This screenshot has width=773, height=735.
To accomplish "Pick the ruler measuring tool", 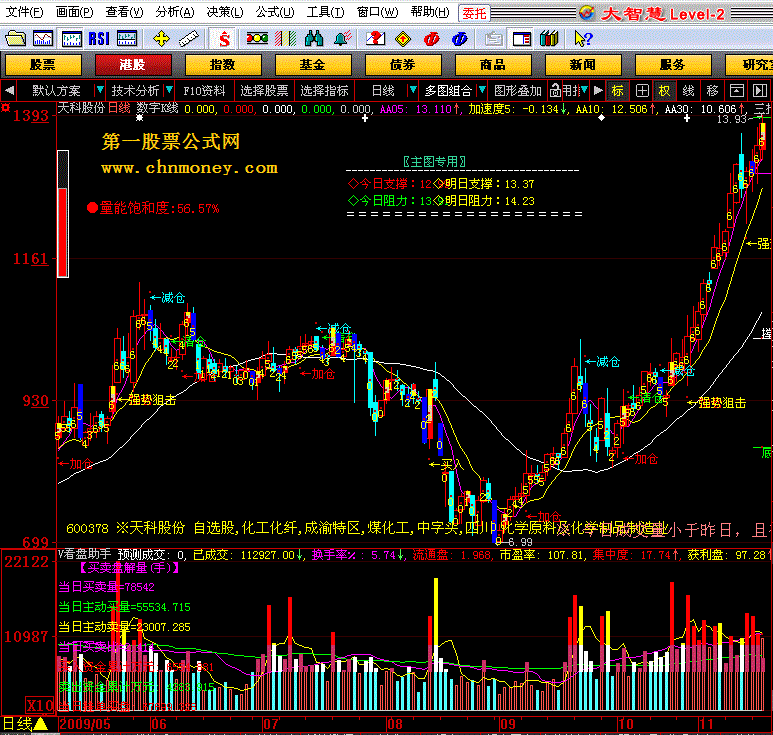I will 188,38.
